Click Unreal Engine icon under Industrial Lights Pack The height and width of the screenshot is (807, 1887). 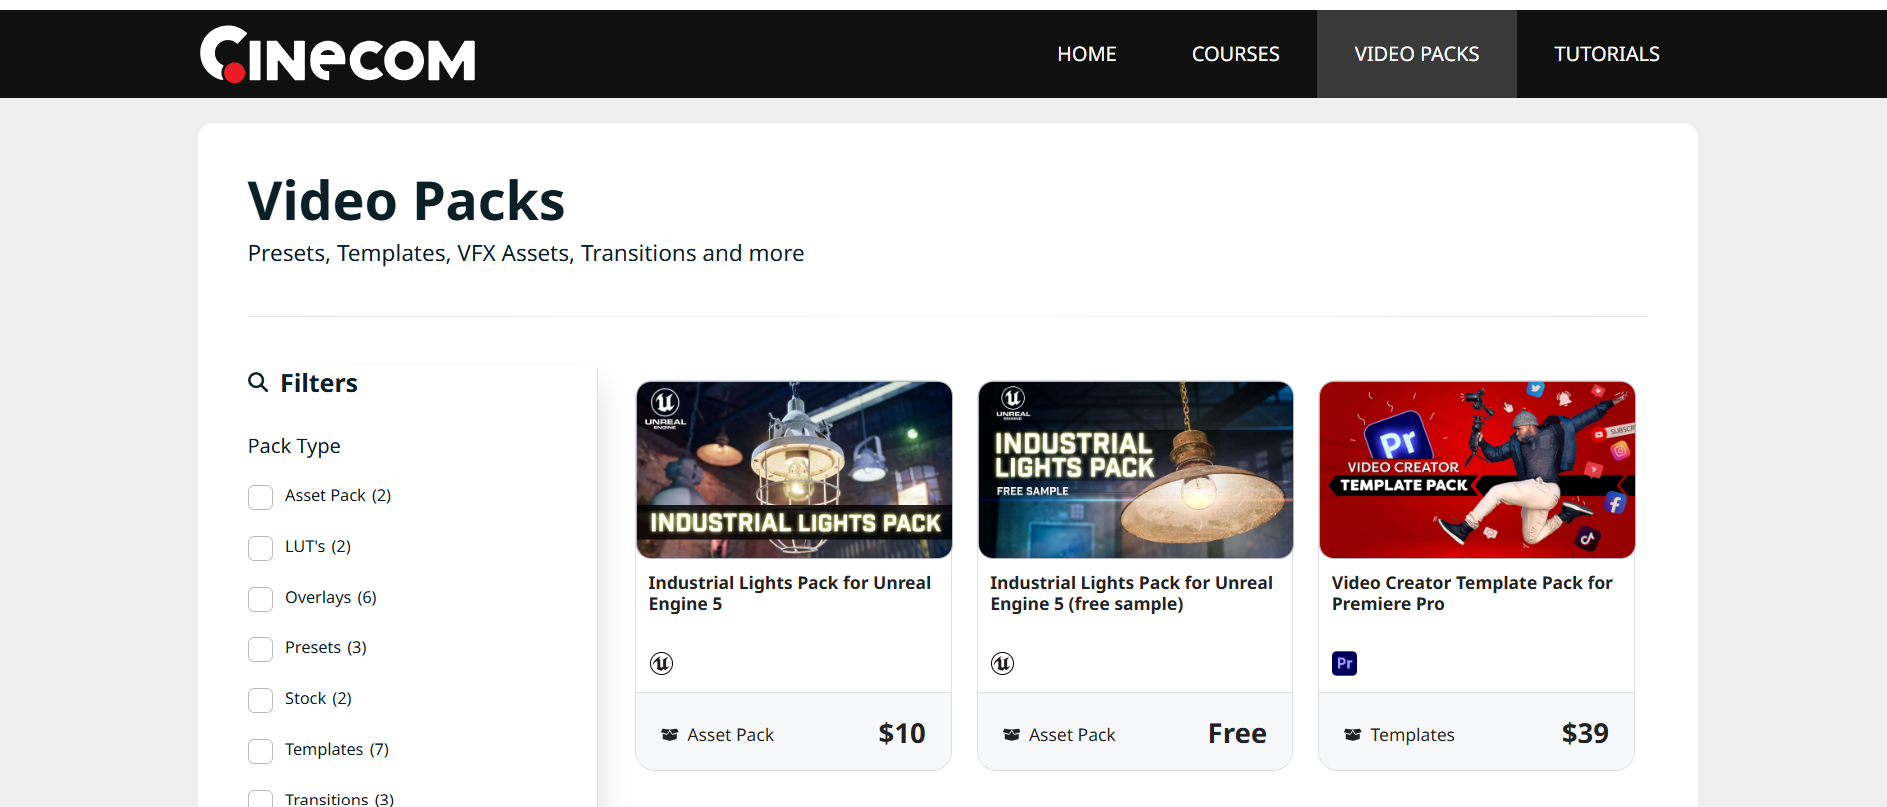[x=661, y=663]
